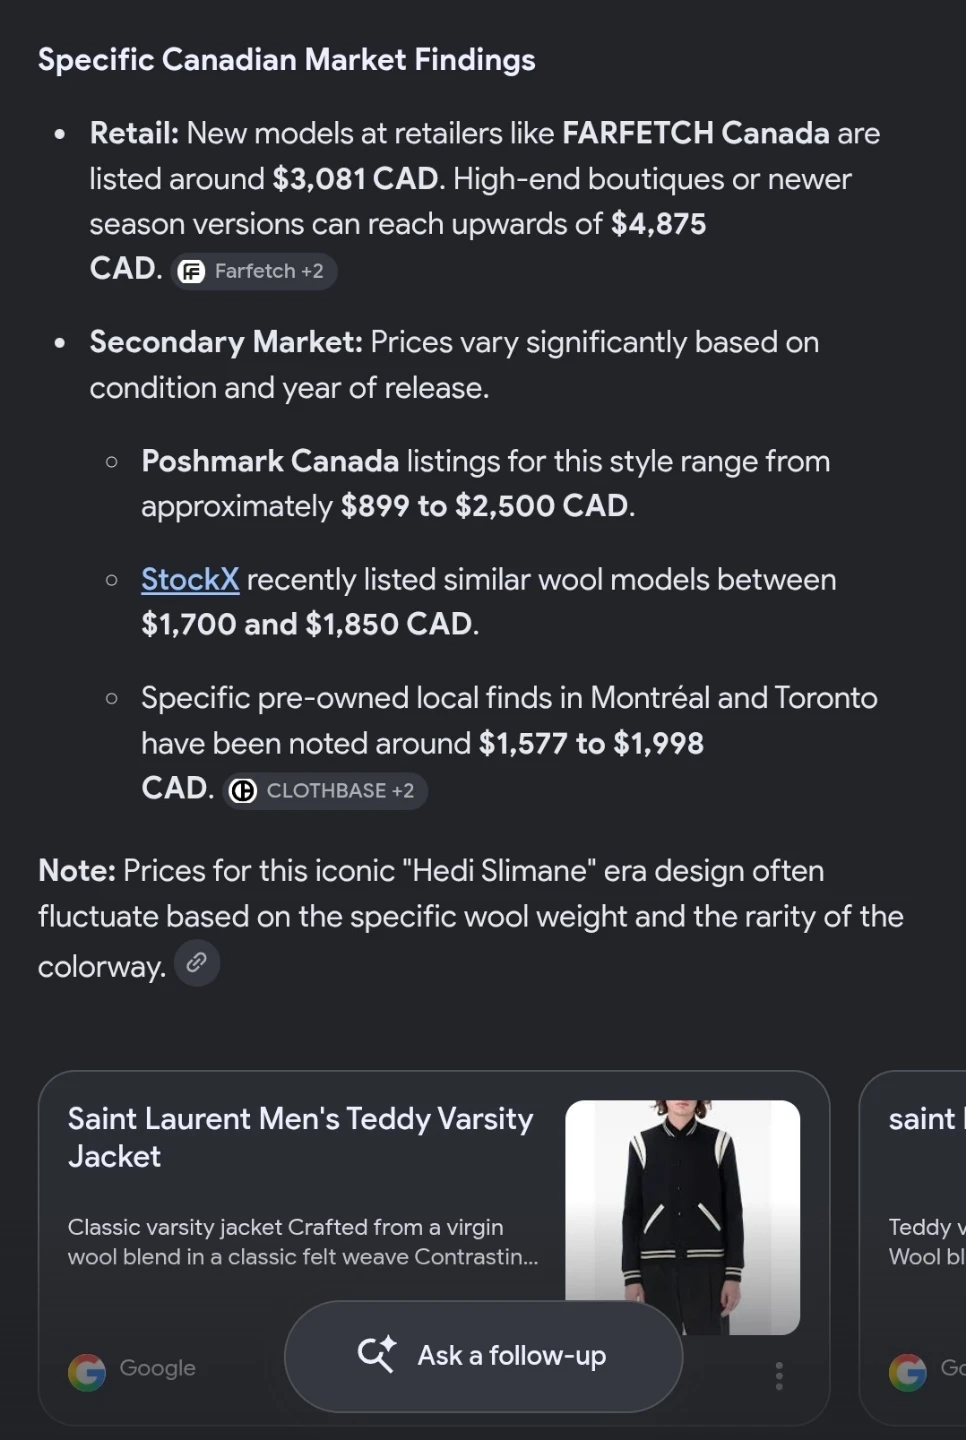Click the FARFETCH Canada bold text

tap(696, 133)
